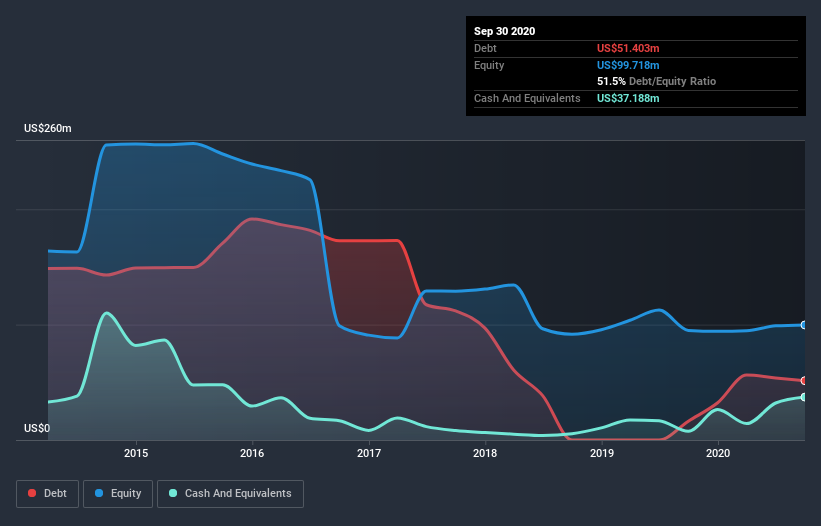This screenshot has height=526, width=821.
Task: Click the teal Cash And Equivalents legend dot
Action: pyautogui.click(x=173, y=493)
